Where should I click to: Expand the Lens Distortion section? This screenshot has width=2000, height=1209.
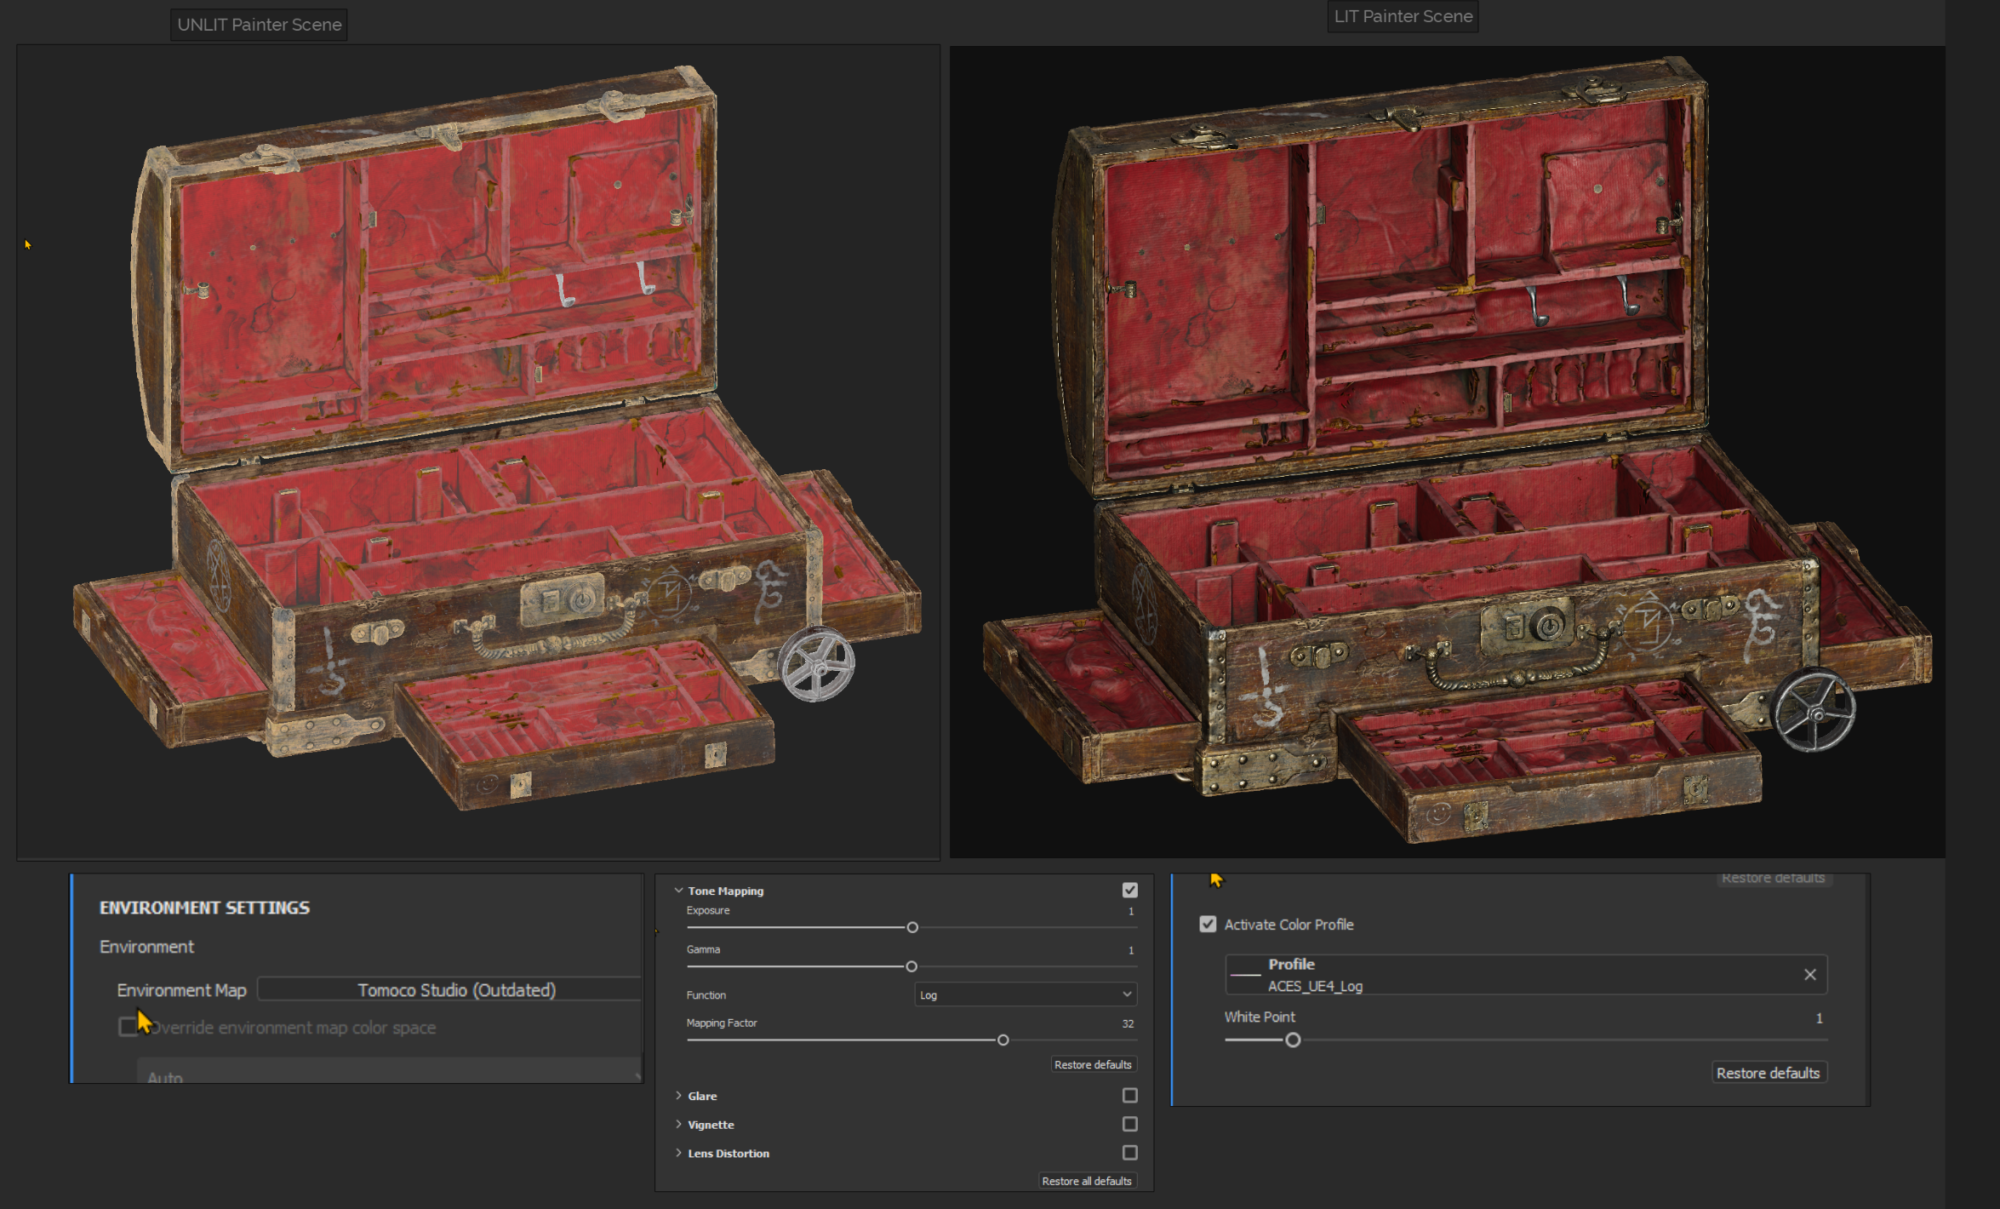coord(679,1153)
